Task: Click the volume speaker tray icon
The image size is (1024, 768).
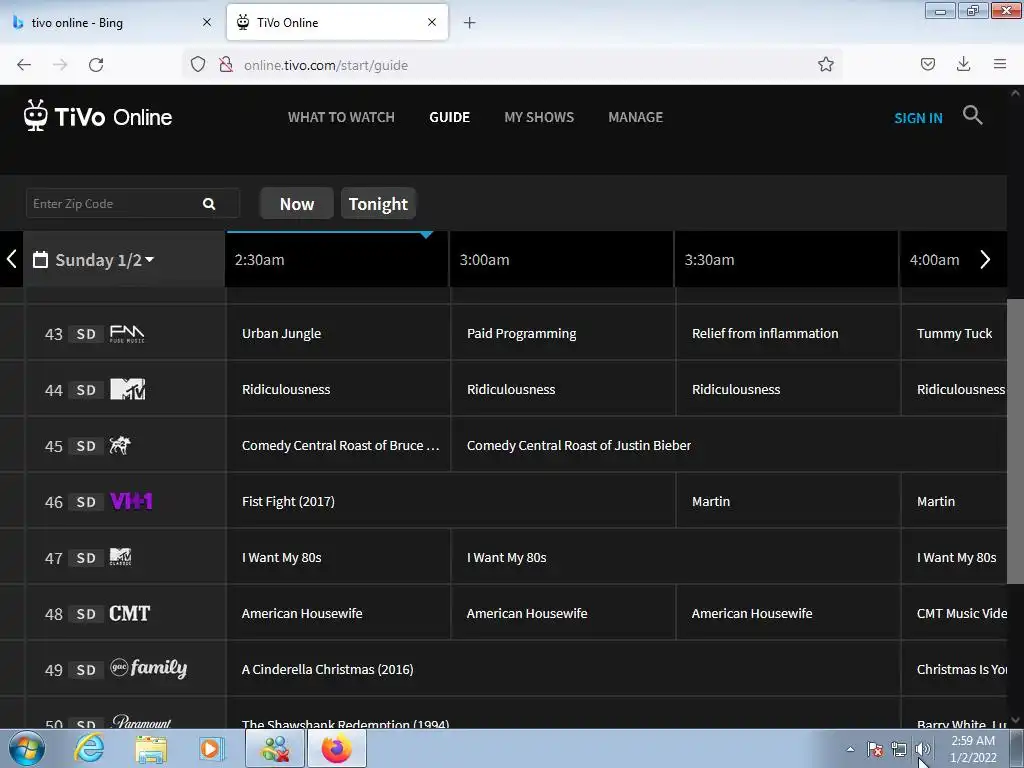Action: [922, 749]
